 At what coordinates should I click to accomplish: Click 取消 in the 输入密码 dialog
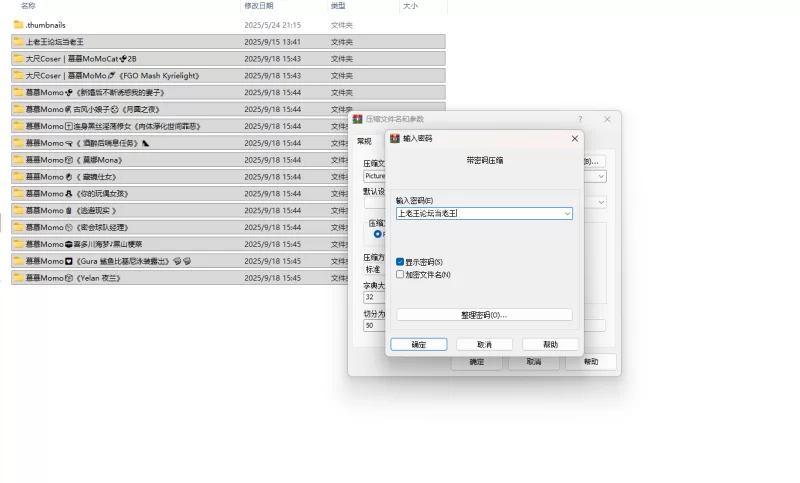point(484,345)
